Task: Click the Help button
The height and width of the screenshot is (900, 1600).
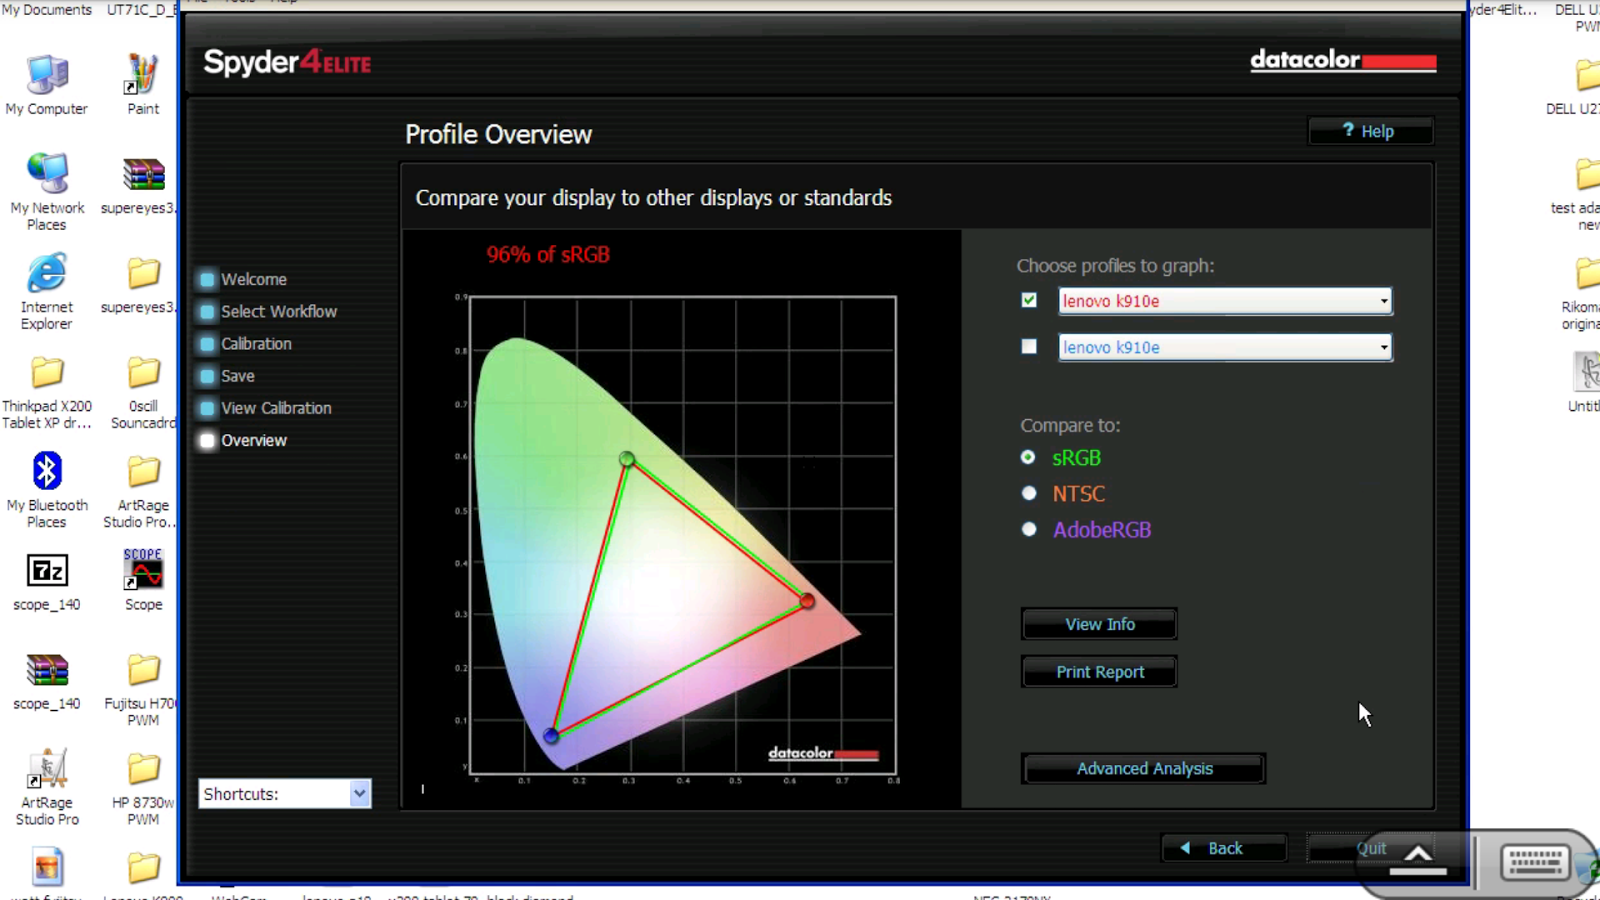Action: (1370, 131)
